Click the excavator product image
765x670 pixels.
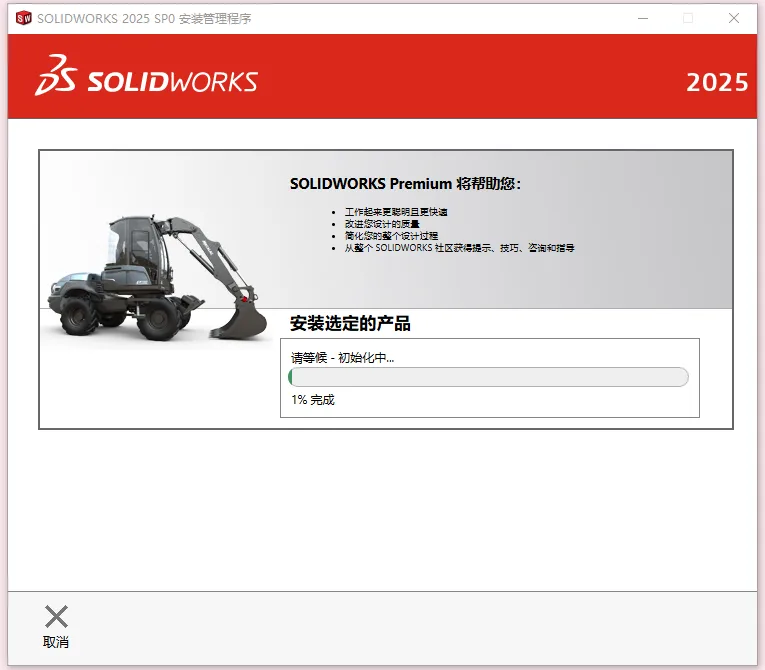click(x=157, y=277)
